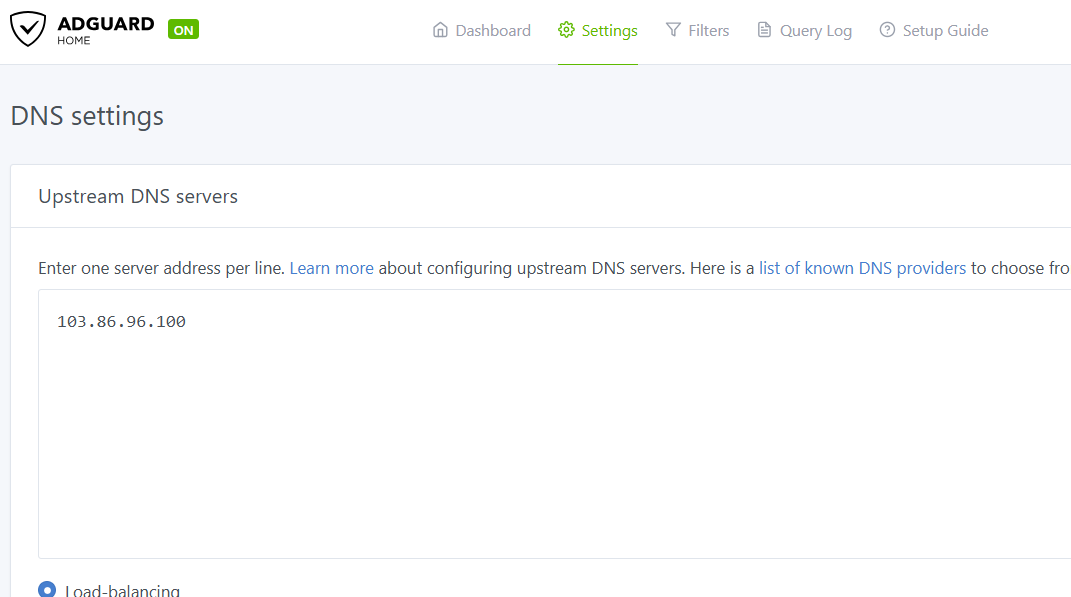Viewport: 1071px width, 597px height.
Task: Select the Load-balancing radio button
Action: click(x=47, y=590)
